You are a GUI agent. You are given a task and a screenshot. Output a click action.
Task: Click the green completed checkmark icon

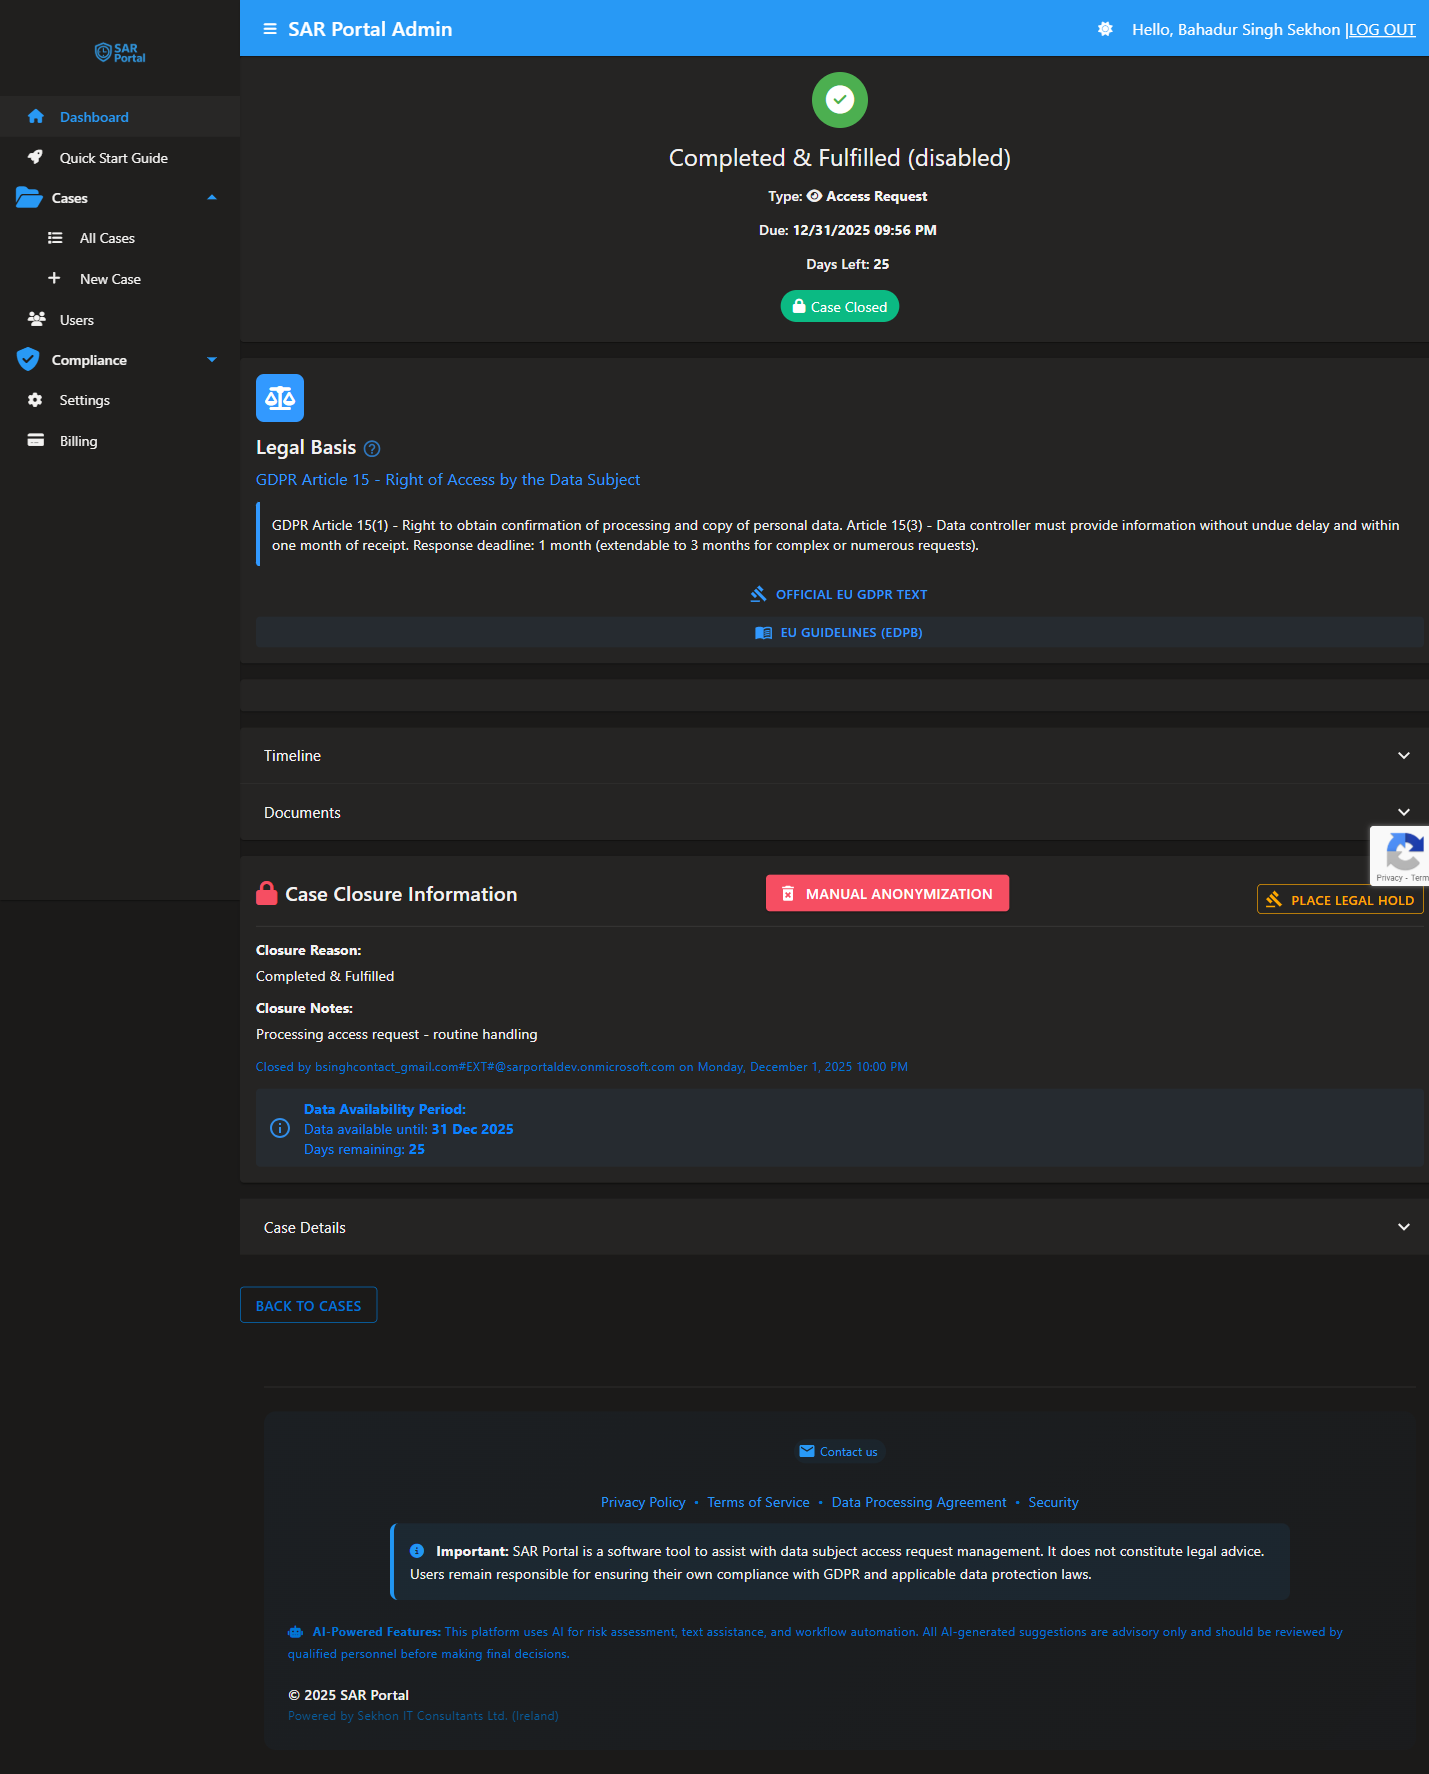coord(840,100)
